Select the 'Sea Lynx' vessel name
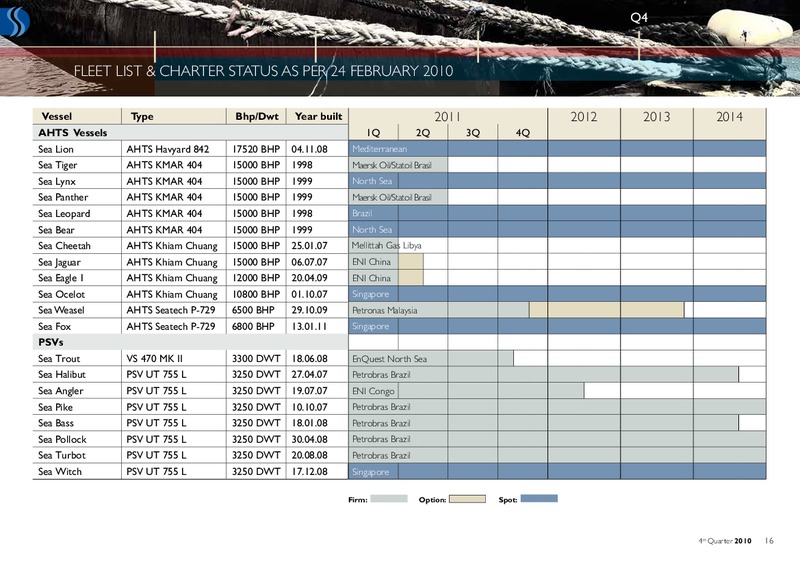The width and height of the screenshot is (800, 566). (x=57, y=181)
